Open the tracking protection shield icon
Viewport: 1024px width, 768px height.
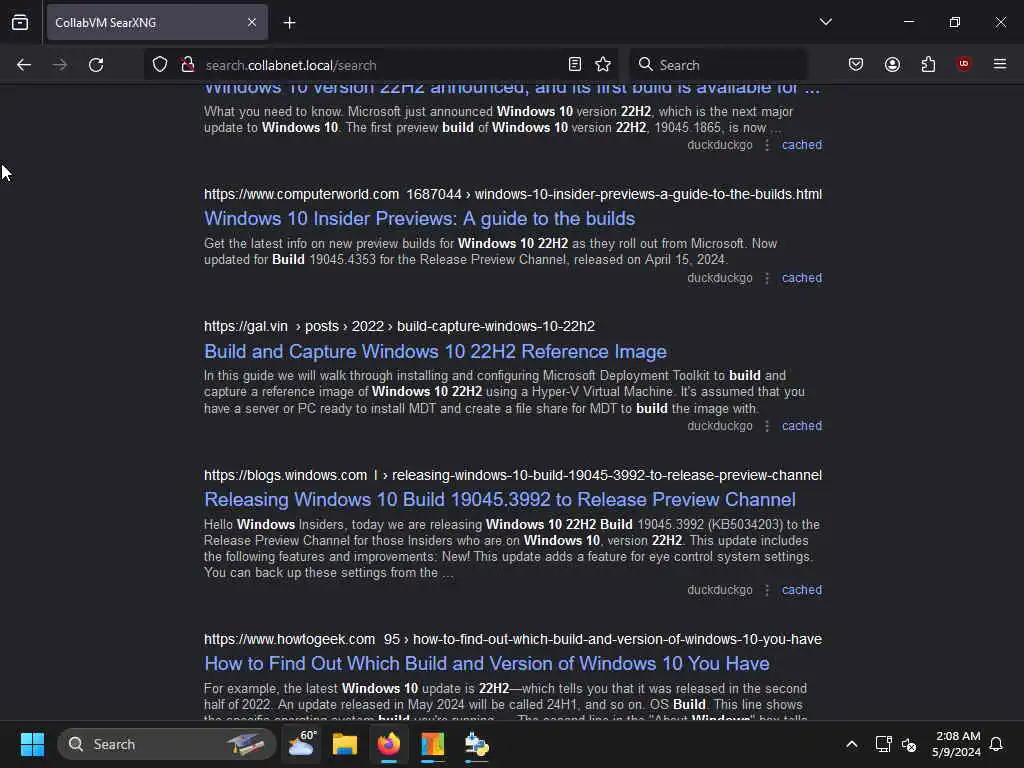(160, 65)
